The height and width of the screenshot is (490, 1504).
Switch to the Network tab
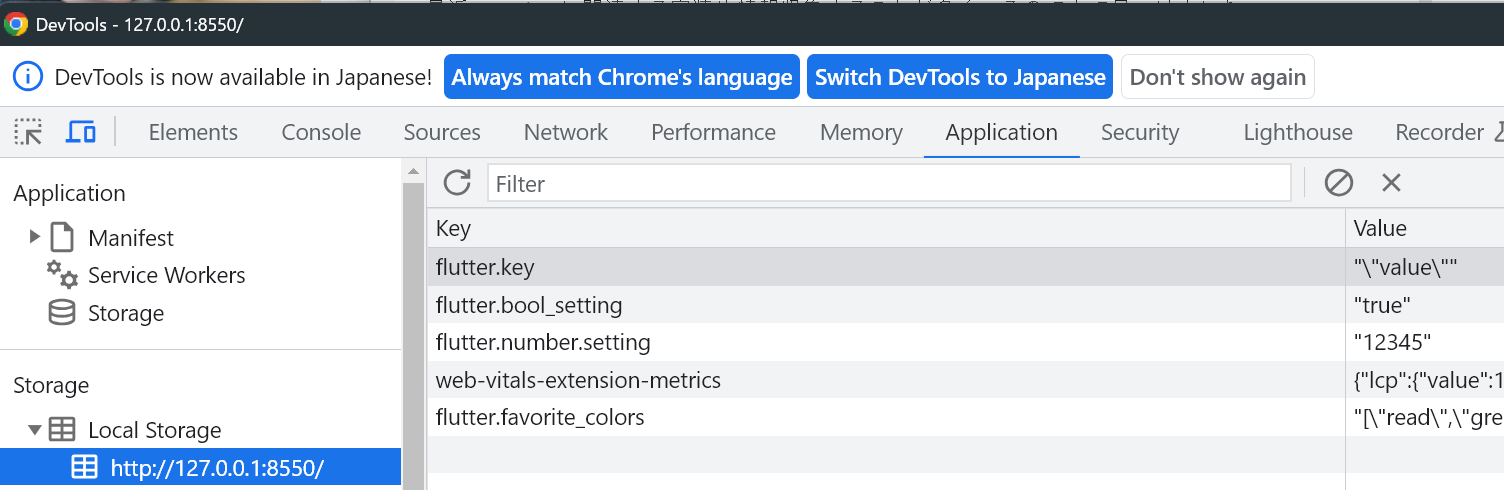tap(566, 132)
